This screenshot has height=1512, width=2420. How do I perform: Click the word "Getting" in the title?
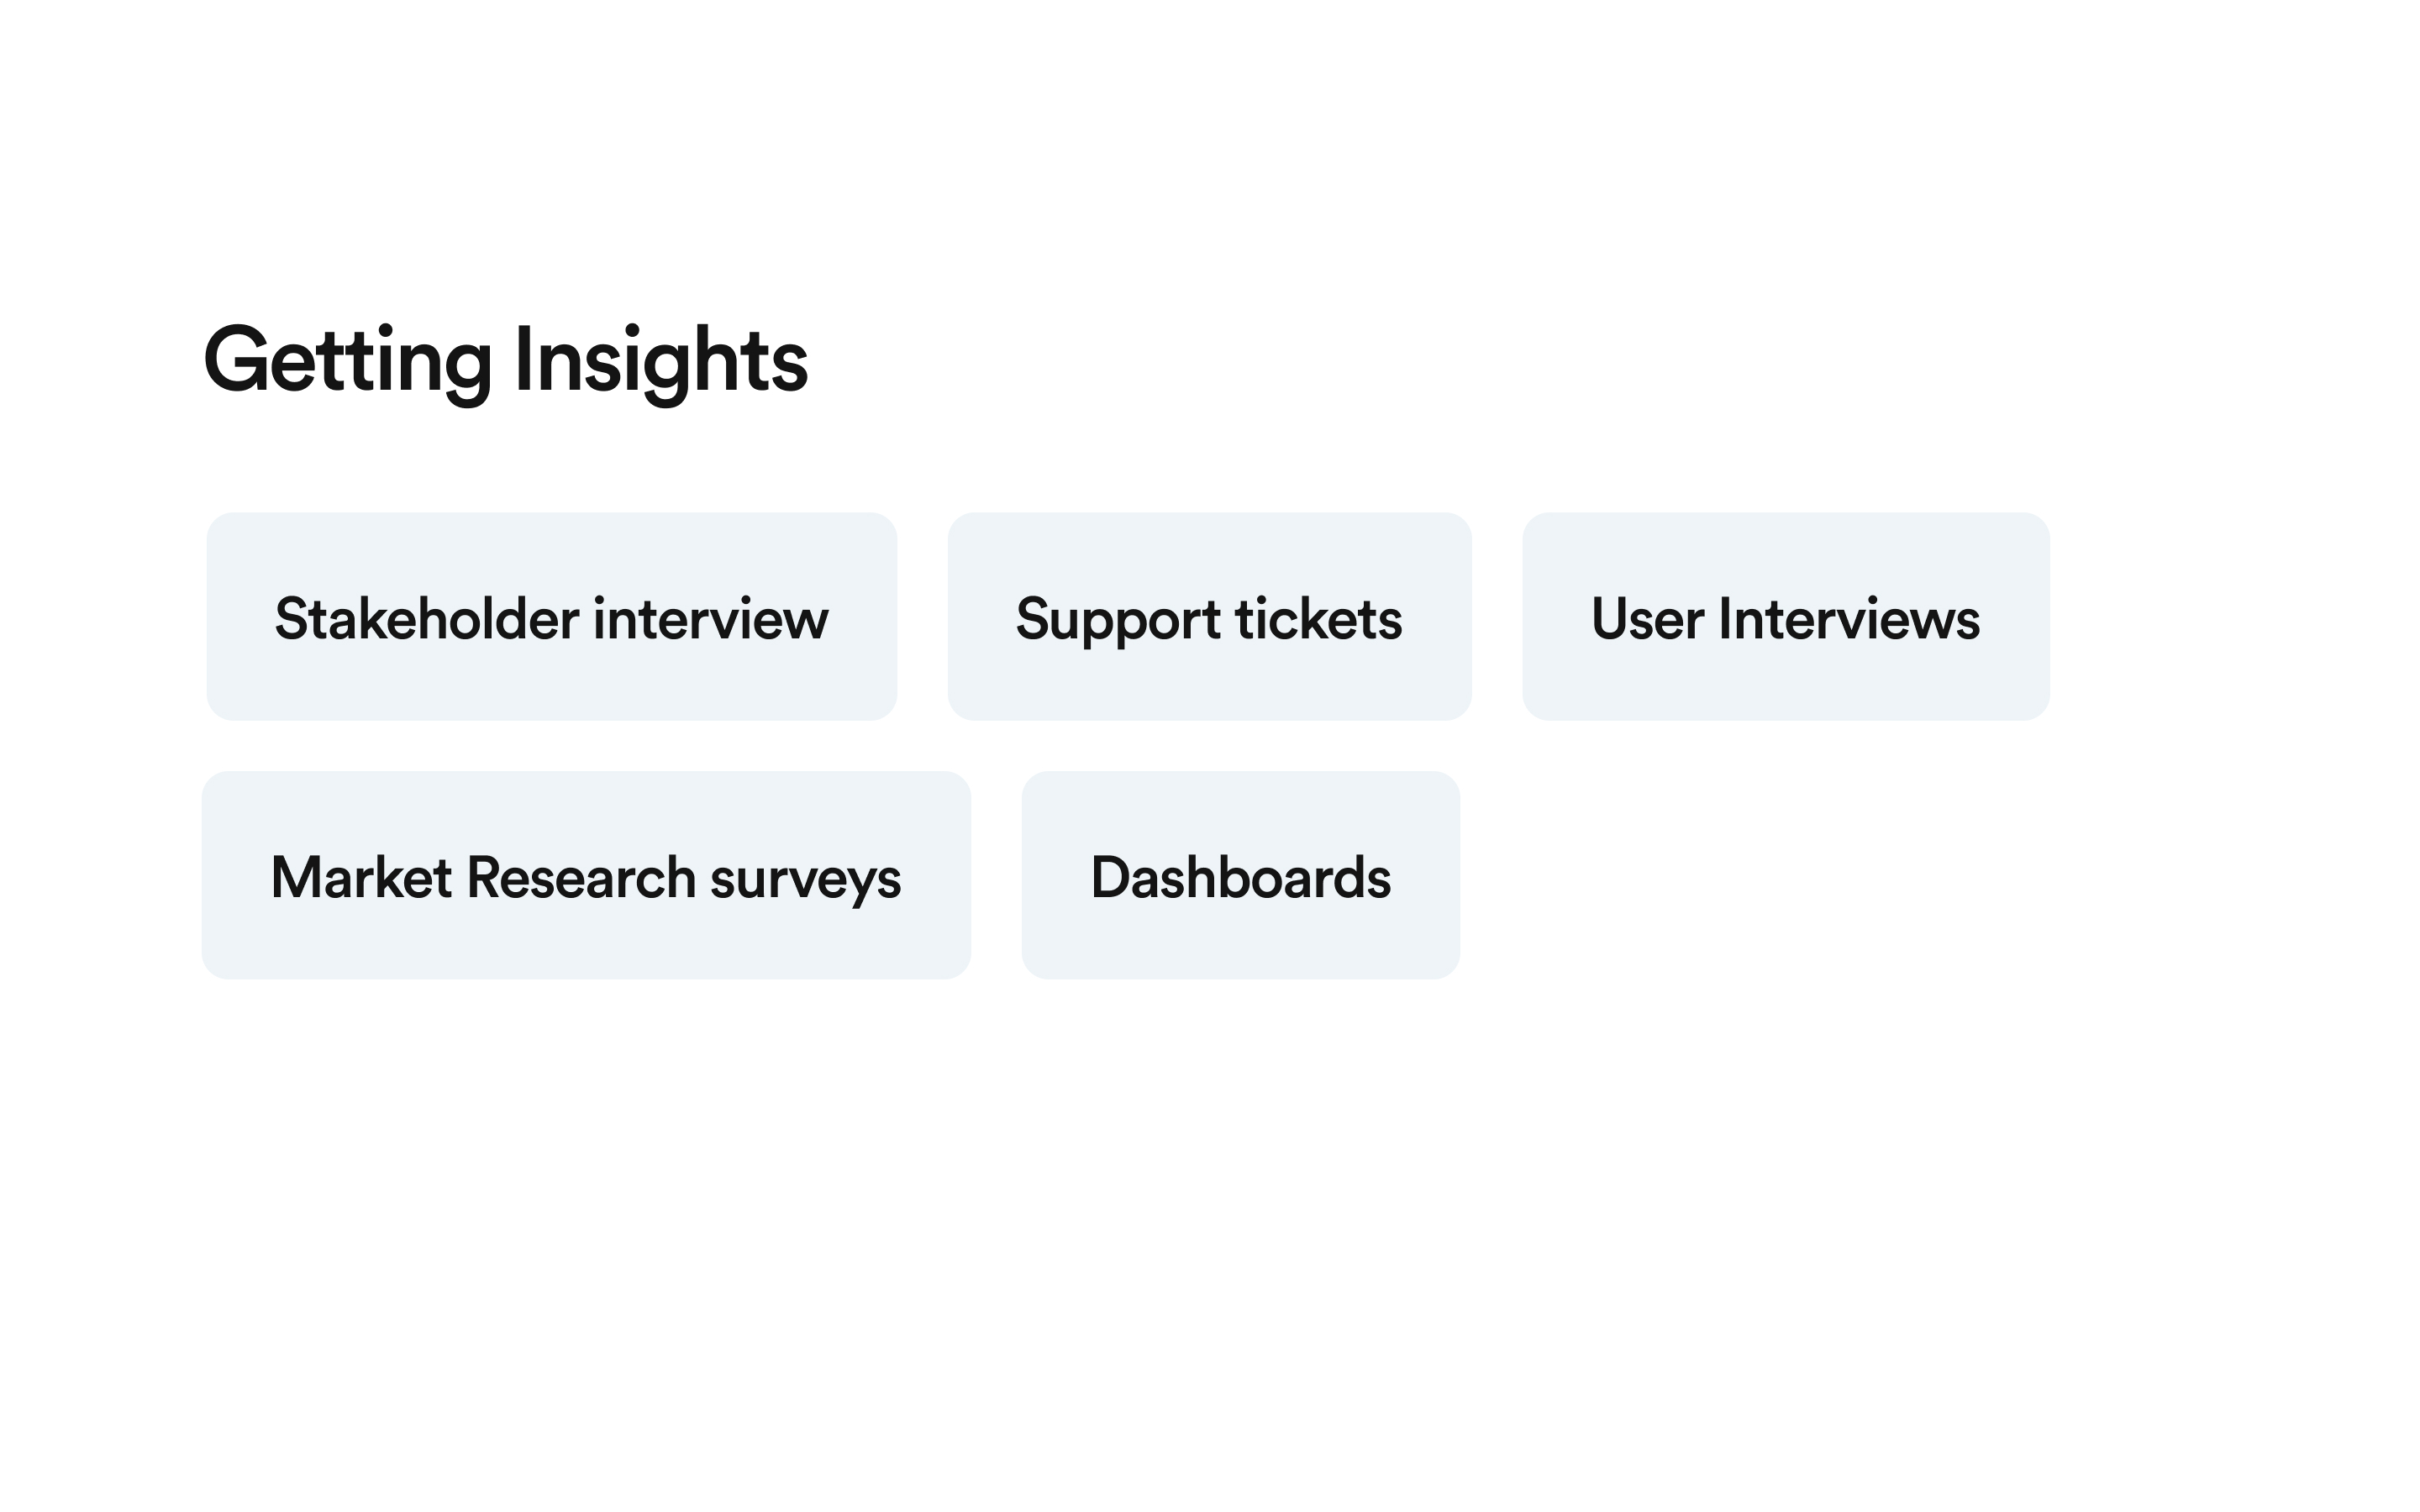[x=348, y=362]
